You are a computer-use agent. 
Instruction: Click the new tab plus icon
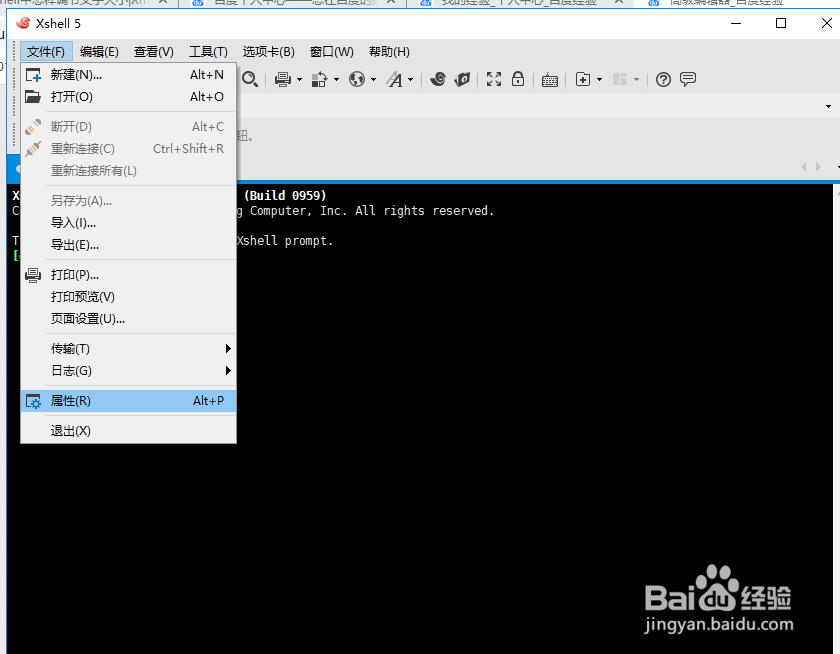[583, 80]
